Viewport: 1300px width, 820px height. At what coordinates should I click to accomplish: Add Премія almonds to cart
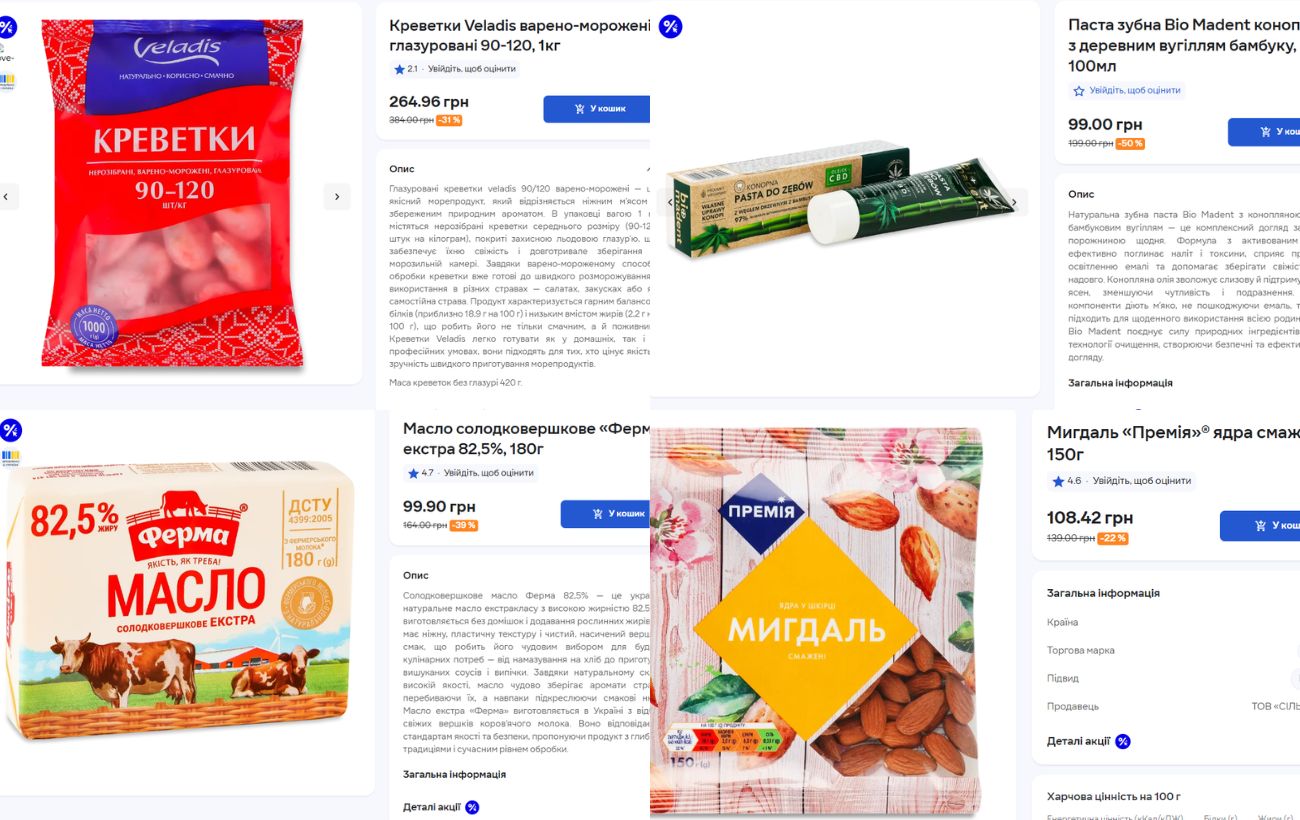point(1260,526)
